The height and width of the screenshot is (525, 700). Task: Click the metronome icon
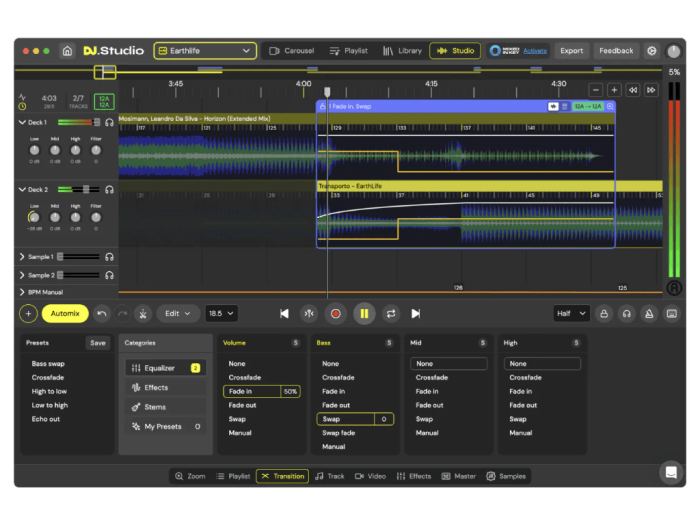pyautogui.click(x=649, y=313)
